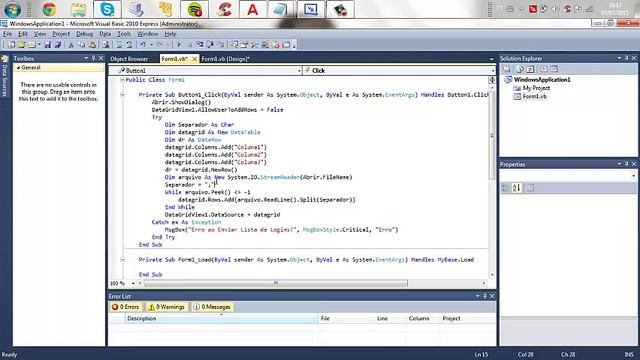Click the Property Pages icon in Properties
Viewport: 640px width, 360px height.
tap(531, 188)
